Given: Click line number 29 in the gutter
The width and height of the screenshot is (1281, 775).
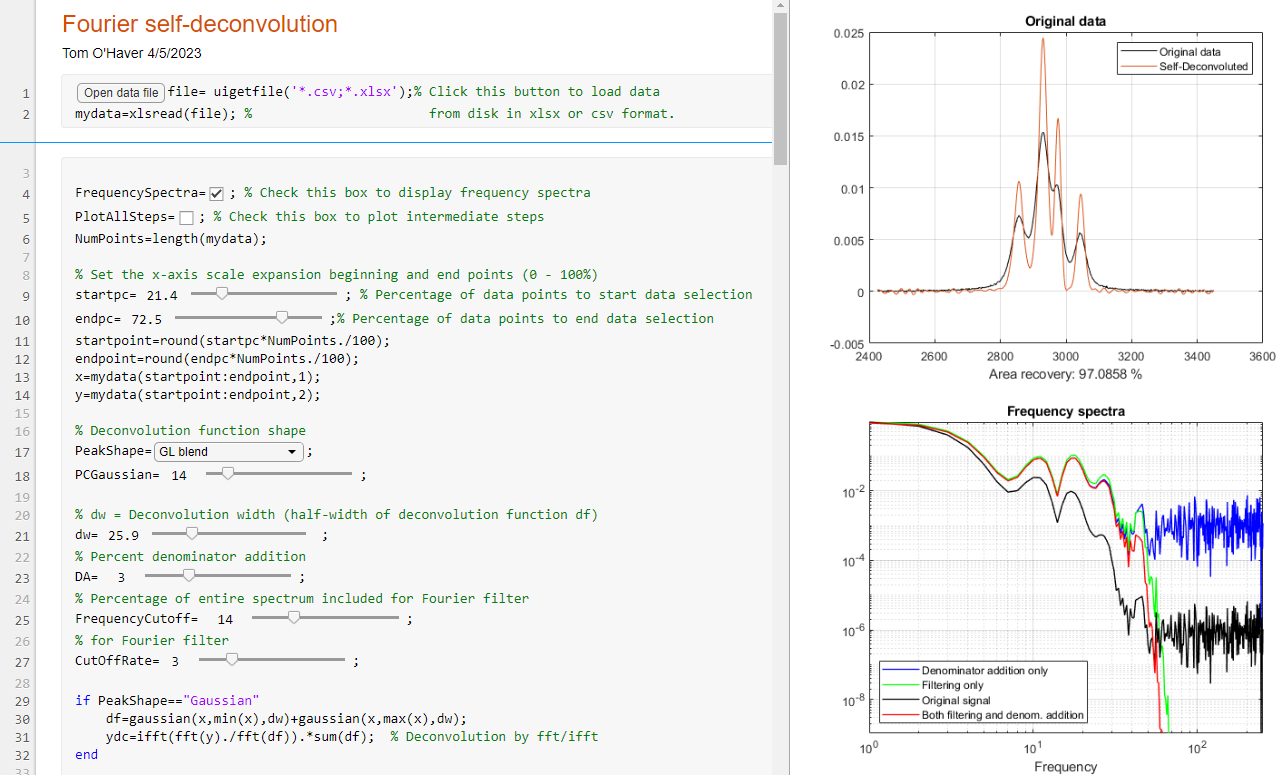Looking at the screenshot, I should 22,701.
